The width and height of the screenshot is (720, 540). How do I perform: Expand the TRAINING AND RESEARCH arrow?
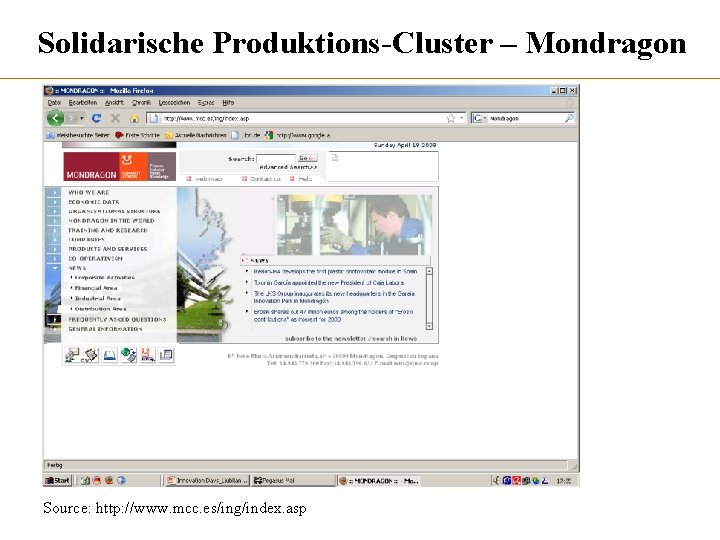tap(54, 230)
